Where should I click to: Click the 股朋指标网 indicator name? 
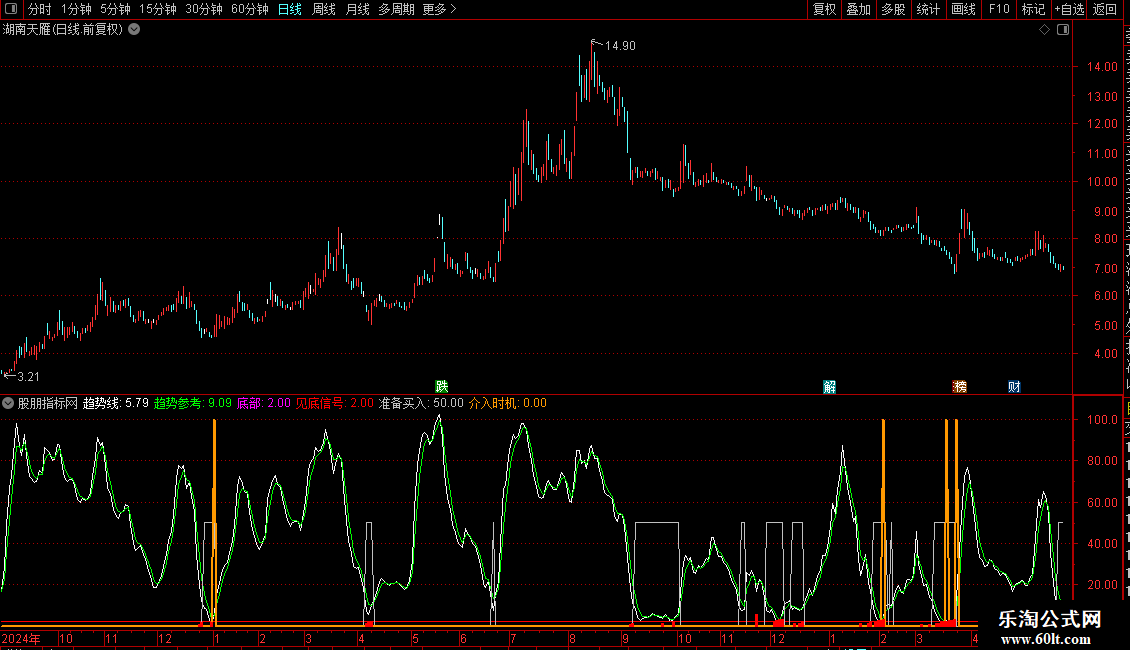48,404
